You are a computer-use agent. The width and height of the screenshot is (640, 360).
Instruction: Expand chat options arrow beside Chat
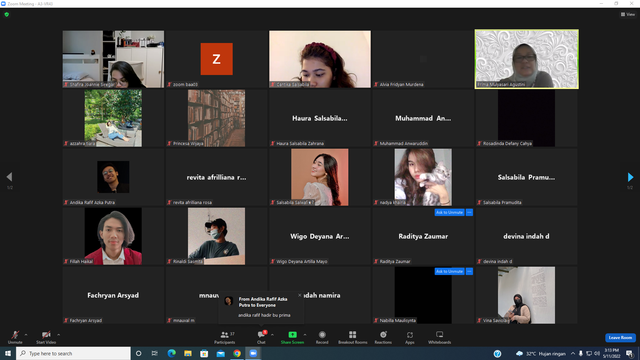(272, 335)
